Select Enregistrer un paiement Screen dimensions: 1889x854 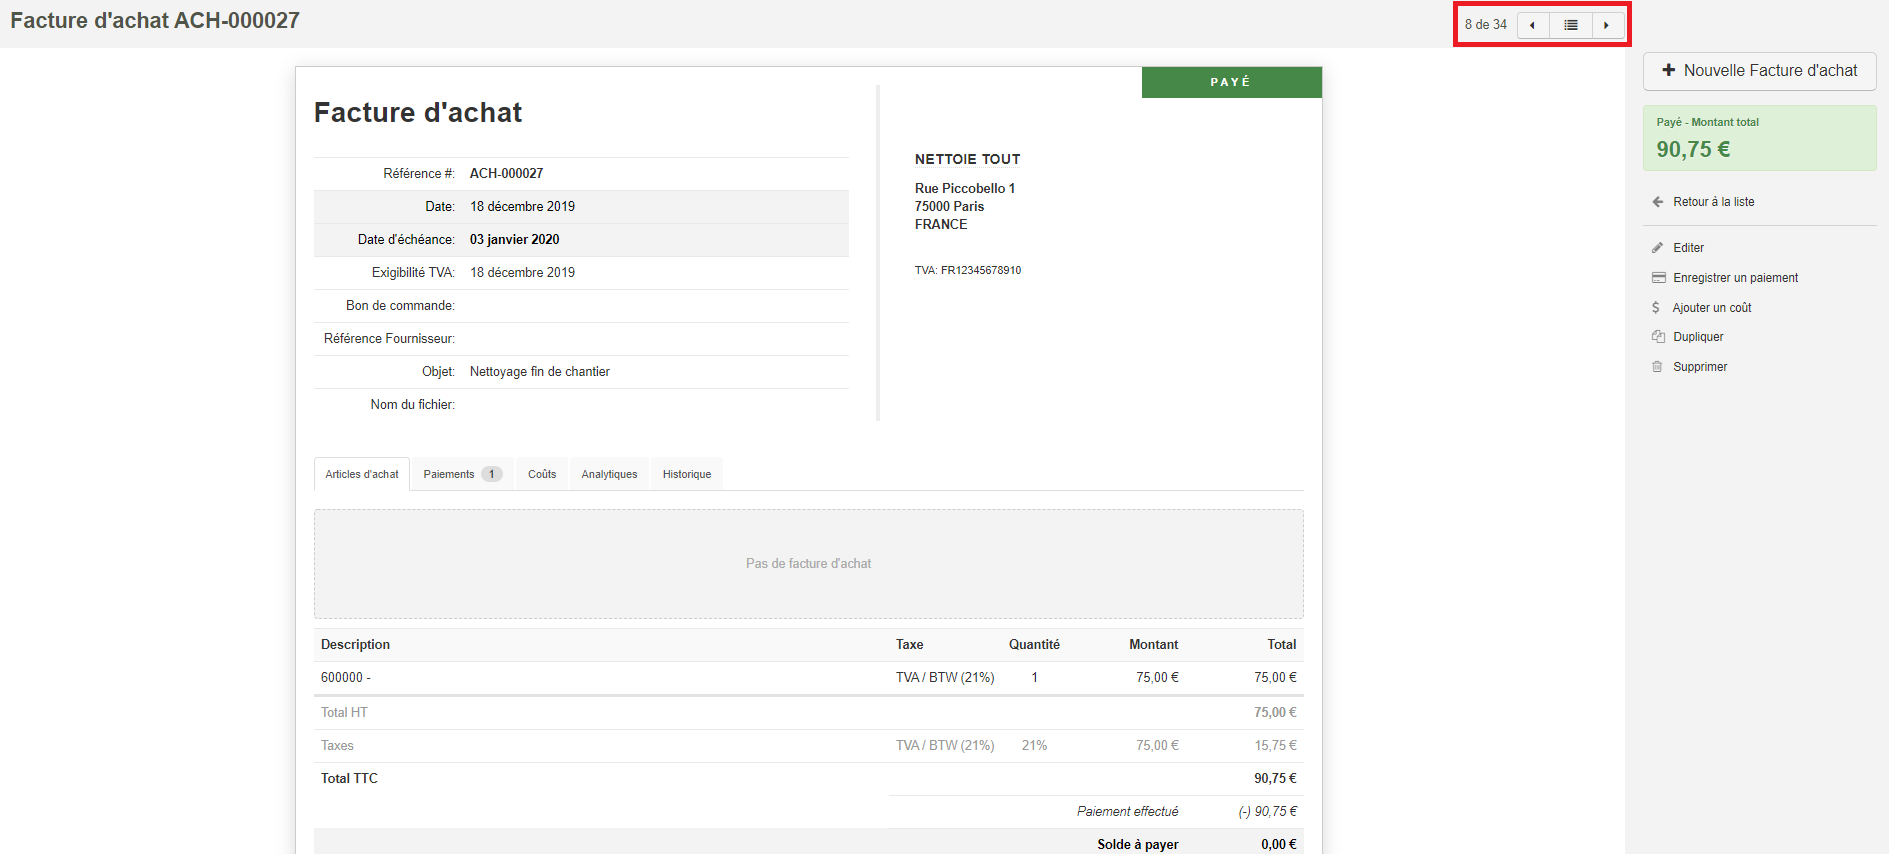coord(1735,278)
